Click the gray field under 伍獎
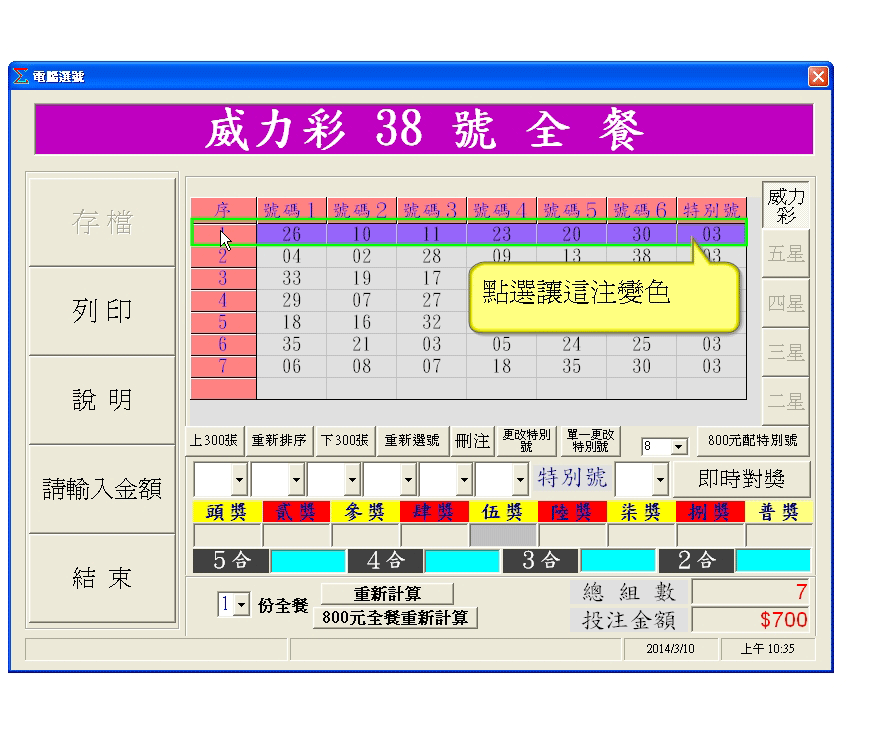Screen dimensions: 883x750 point(503,535)
